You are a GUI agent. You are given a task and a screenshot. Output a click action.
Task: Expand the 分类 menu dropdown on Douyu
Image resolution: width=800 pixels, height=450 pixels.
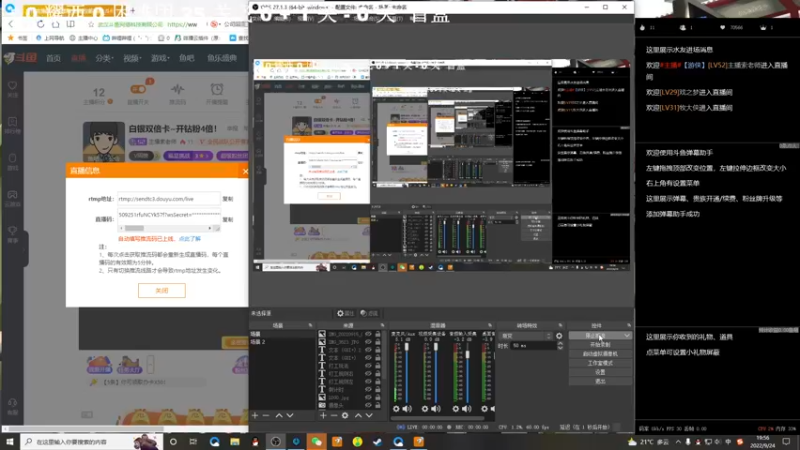104,58
